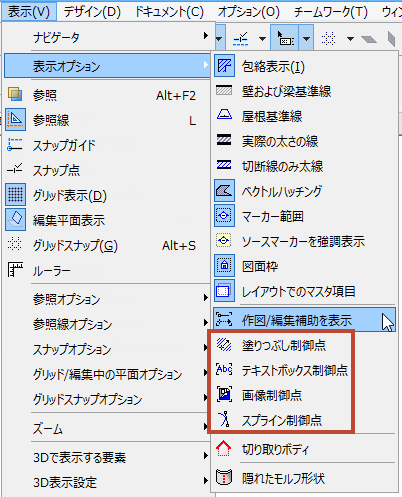Click the snap point toolbar icon
Screen dimensions: 402x497
coord(241,39)
